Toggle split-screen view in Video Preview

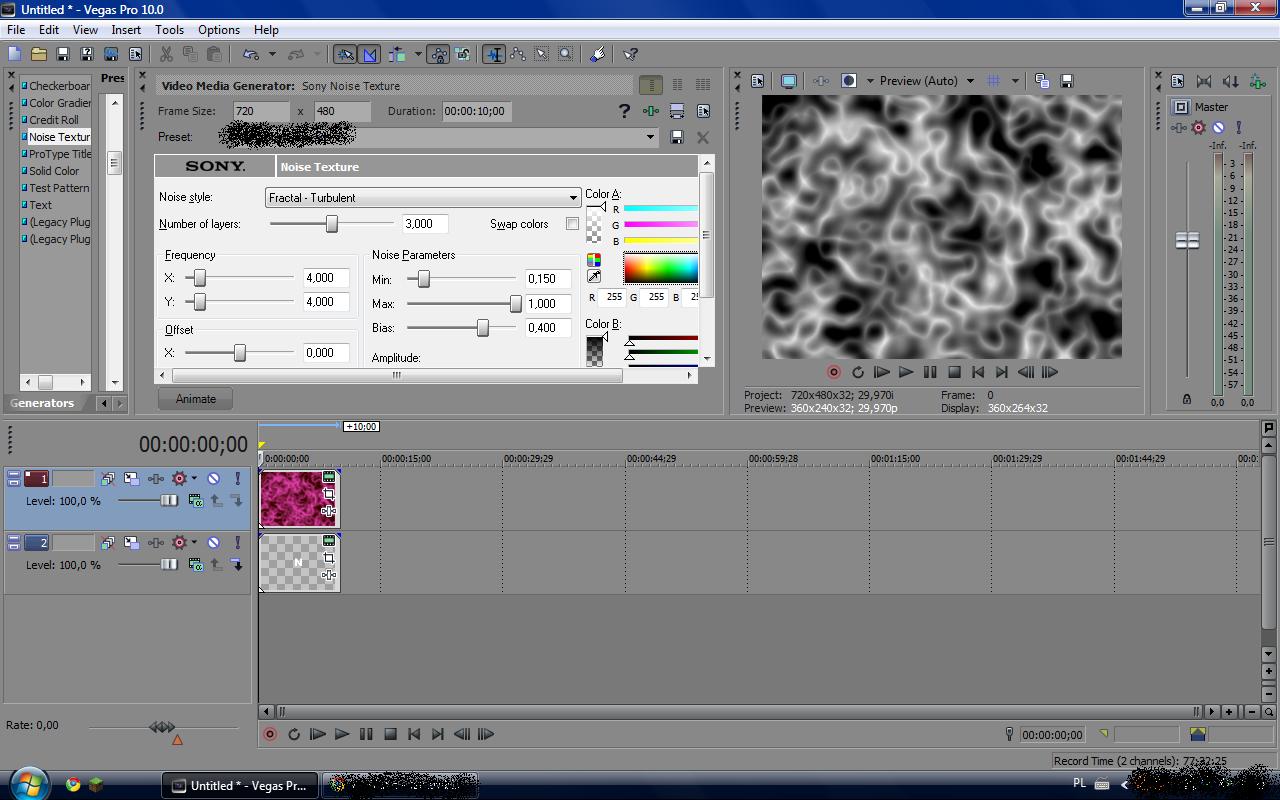click(849, 81)
